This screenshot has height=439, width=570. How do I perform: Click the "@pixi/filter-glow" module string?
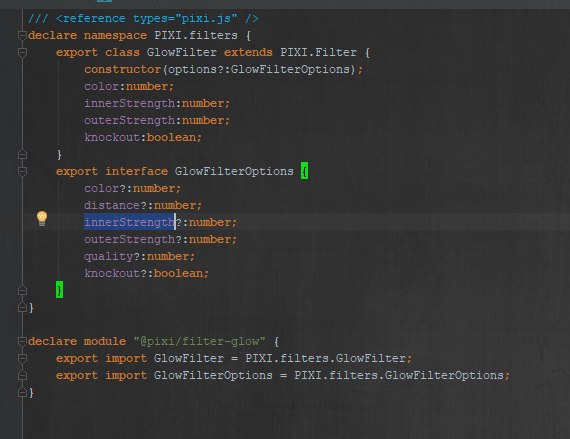(199, 341)
